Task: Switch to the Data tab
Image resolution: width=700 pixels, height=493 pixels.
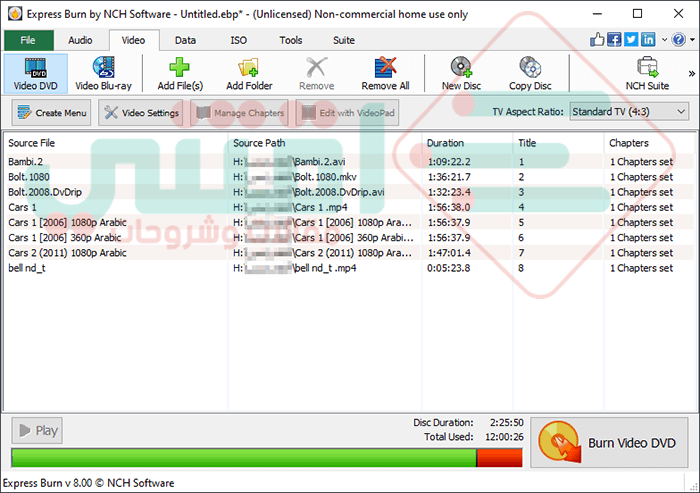Action: (185, 40)
